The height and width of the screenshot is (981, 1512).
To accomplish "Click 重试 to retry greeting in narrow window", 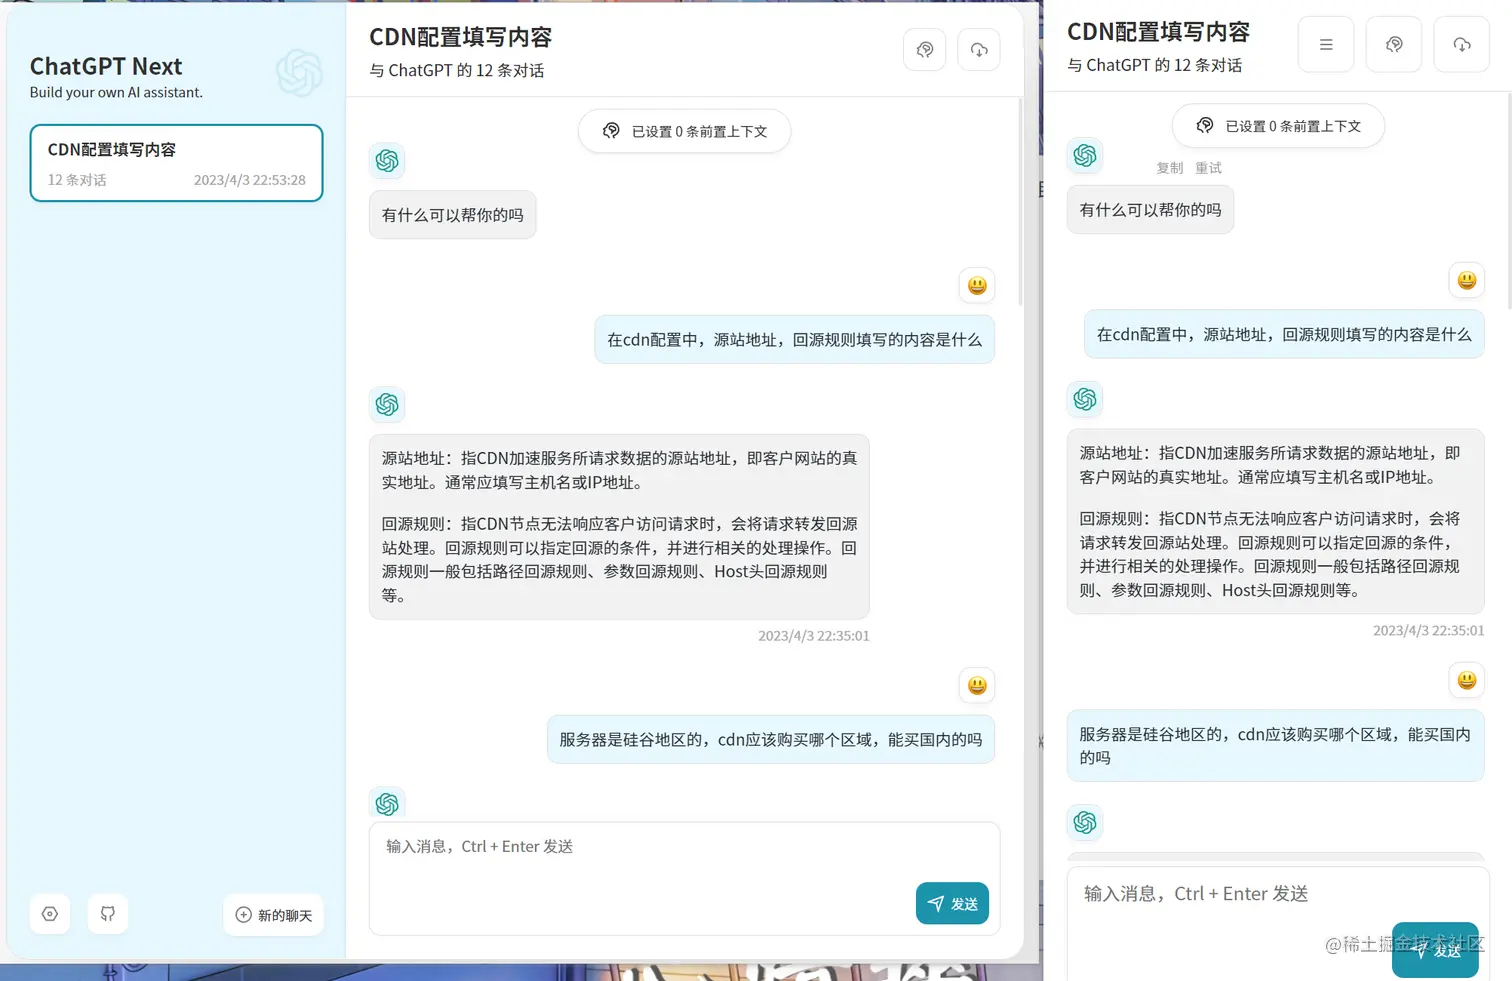I will (1208, 168).
